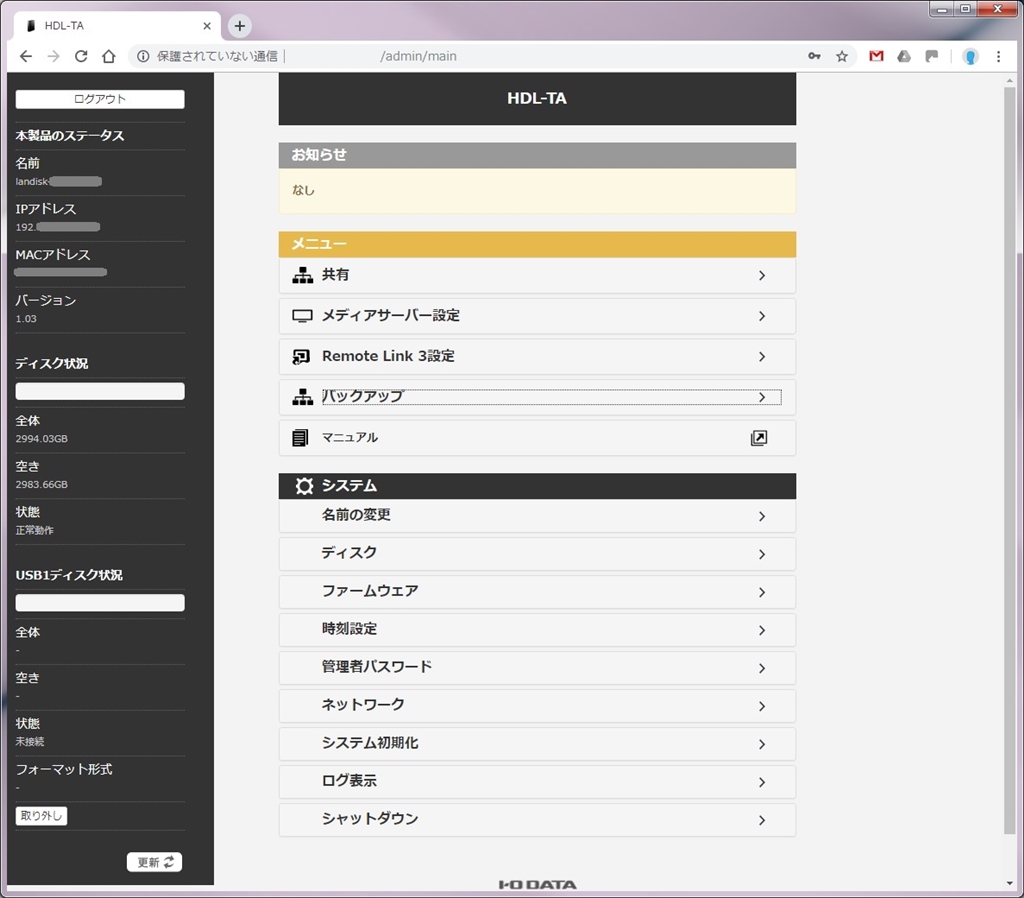Expand the ディスク chevron
Viewport: 1024px width, 898px height.
(762, 554)
